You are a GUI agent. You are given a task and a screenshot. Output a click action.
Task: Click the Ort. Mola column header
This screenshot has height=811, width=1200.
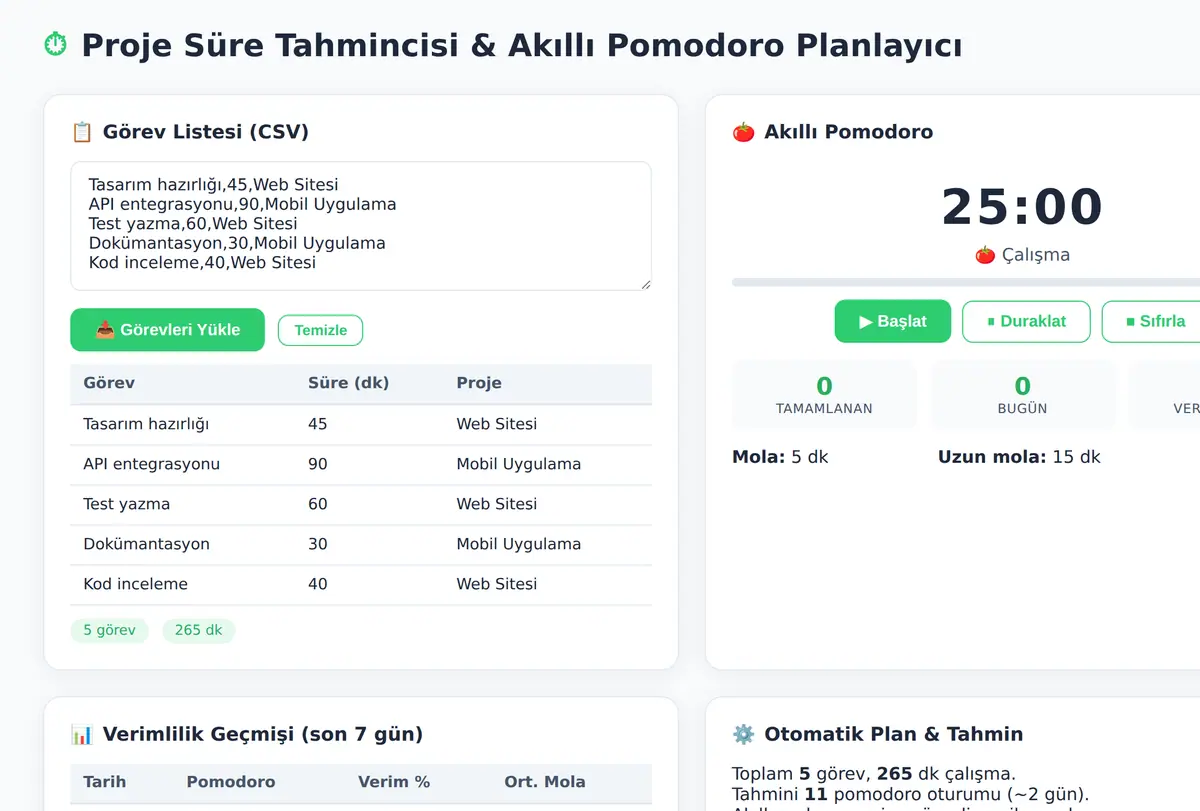(545, 782)
